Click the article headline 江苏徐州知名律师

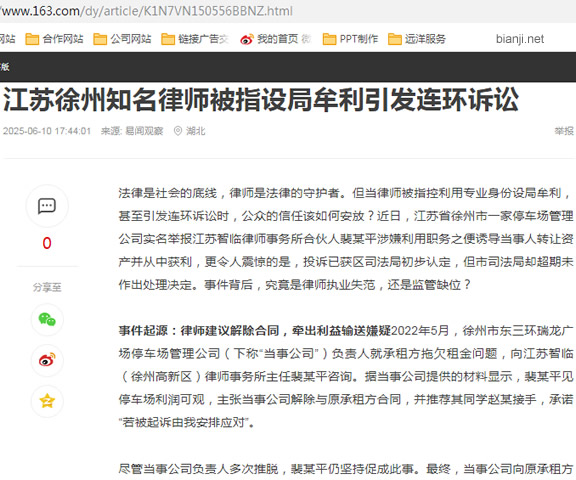[x=261, y=100]
